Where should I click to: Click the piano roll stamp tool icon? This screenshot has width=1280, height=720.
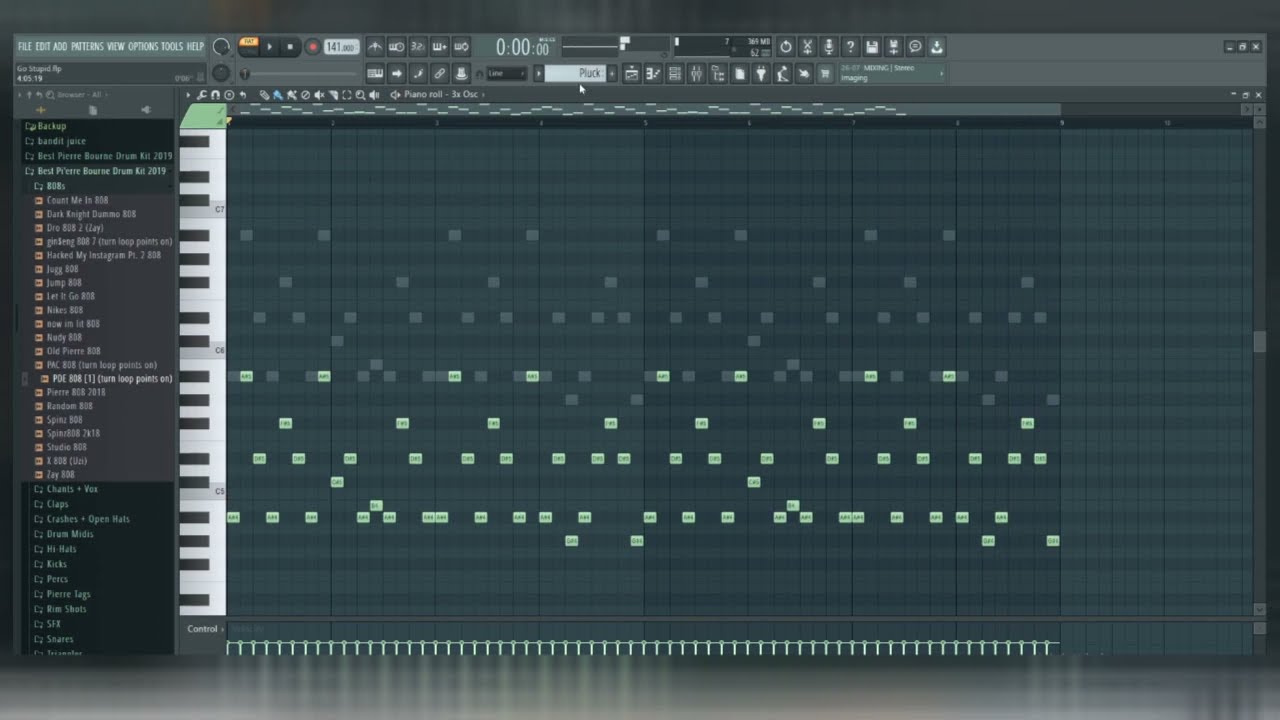pyautogui.click(x=229, y=95)
